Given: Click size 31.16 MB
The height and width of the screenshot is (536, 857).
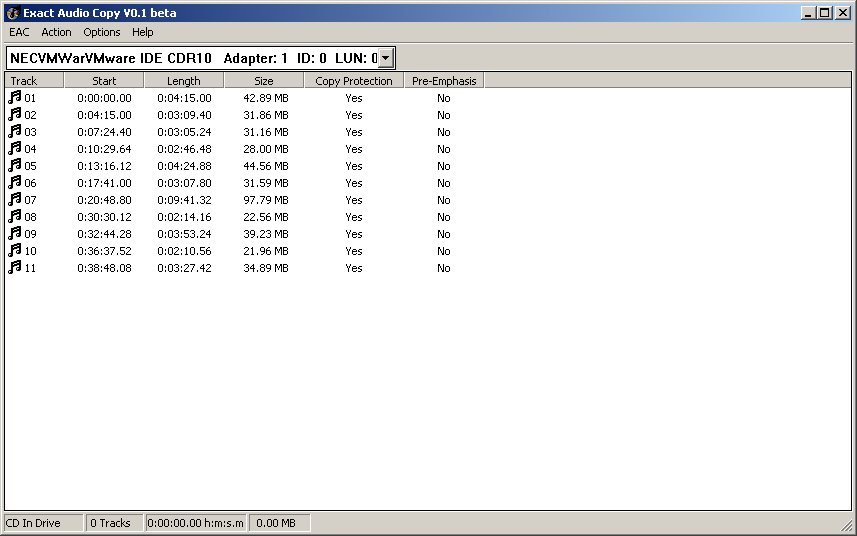Looking at the screenshot, I should click(x=266, y=132).
